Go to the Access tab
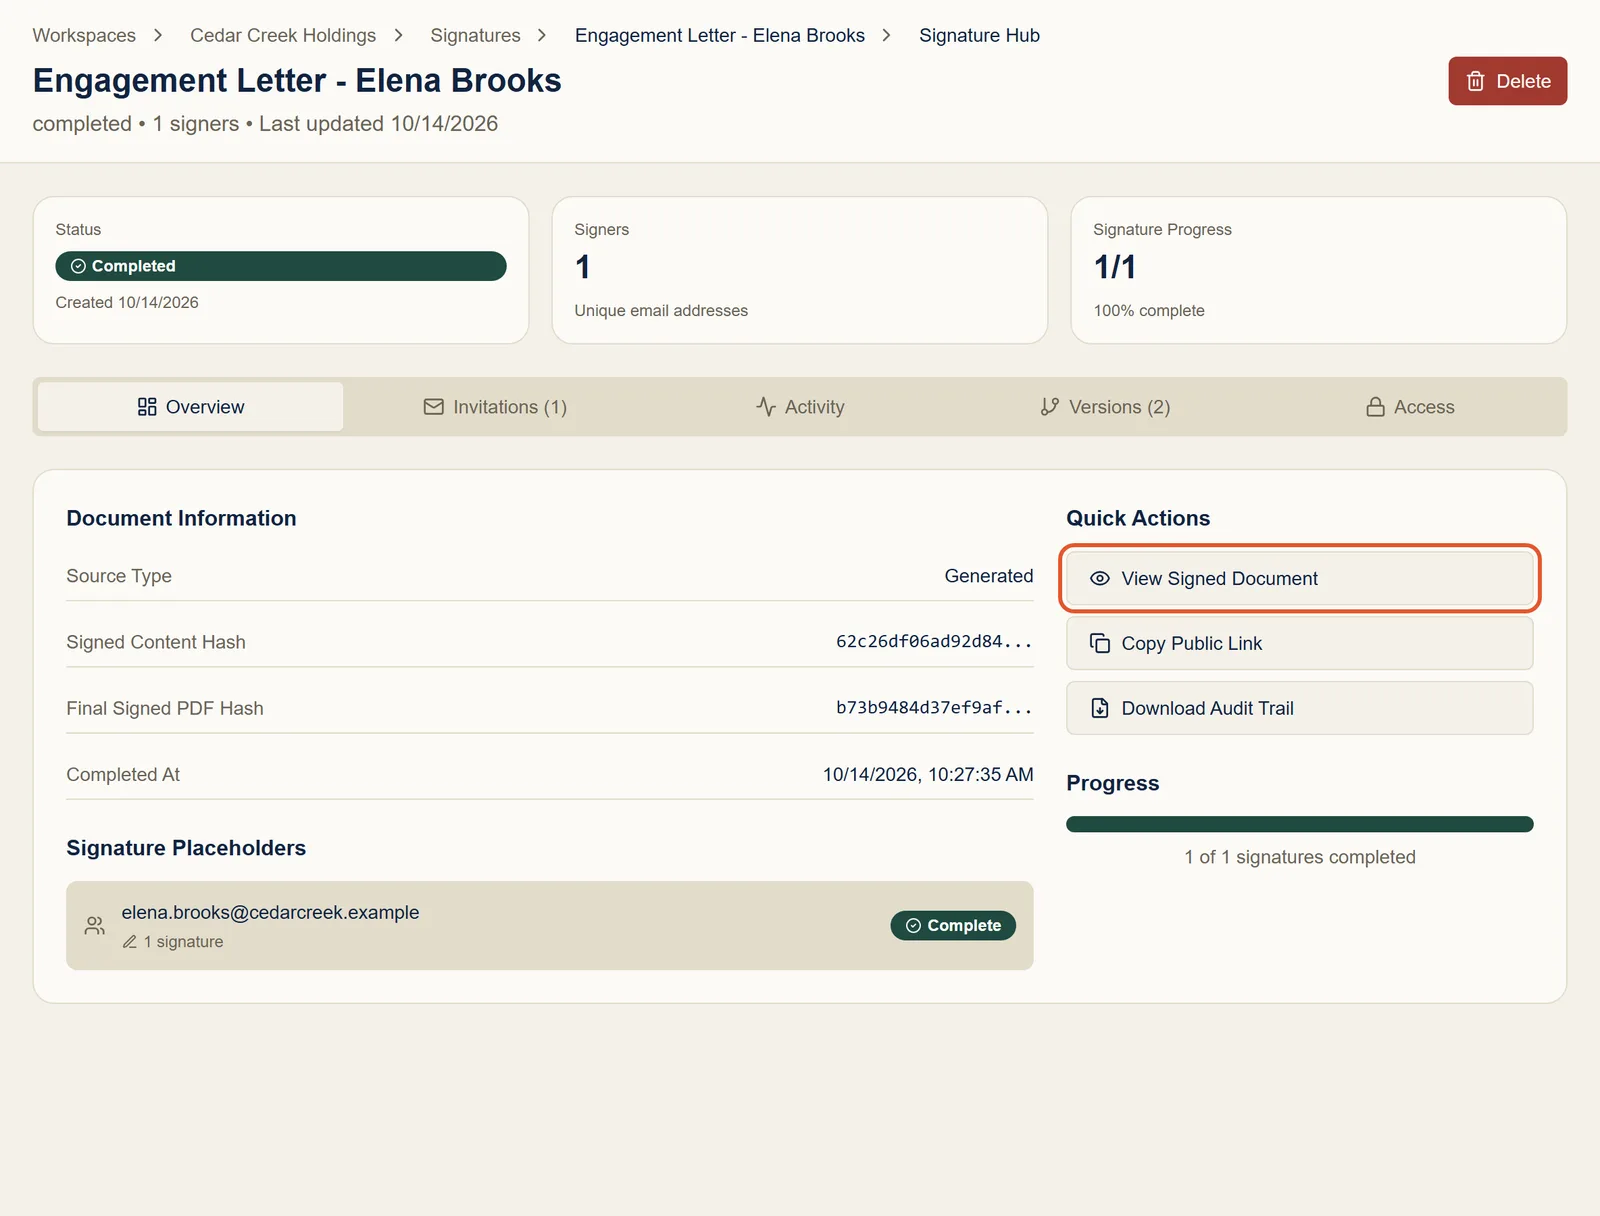The image size is (1600, 1216). 1410,406
